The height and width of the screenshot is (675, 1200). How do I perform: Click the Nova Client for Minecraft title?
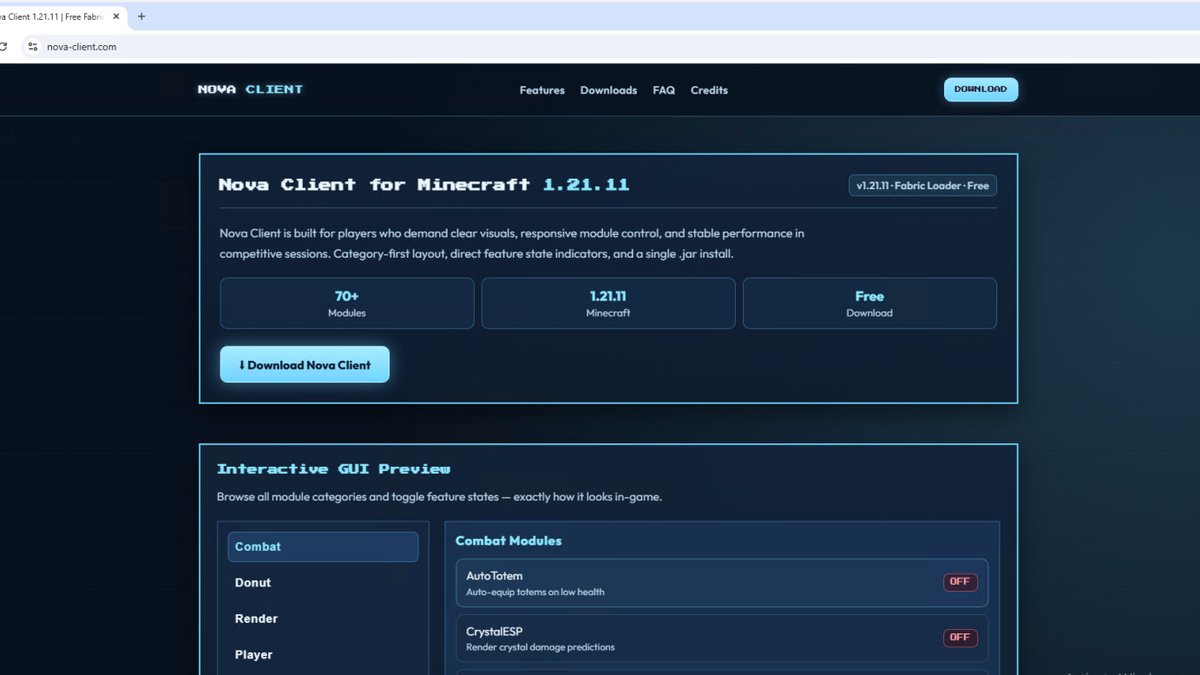(x=424, y=185)
